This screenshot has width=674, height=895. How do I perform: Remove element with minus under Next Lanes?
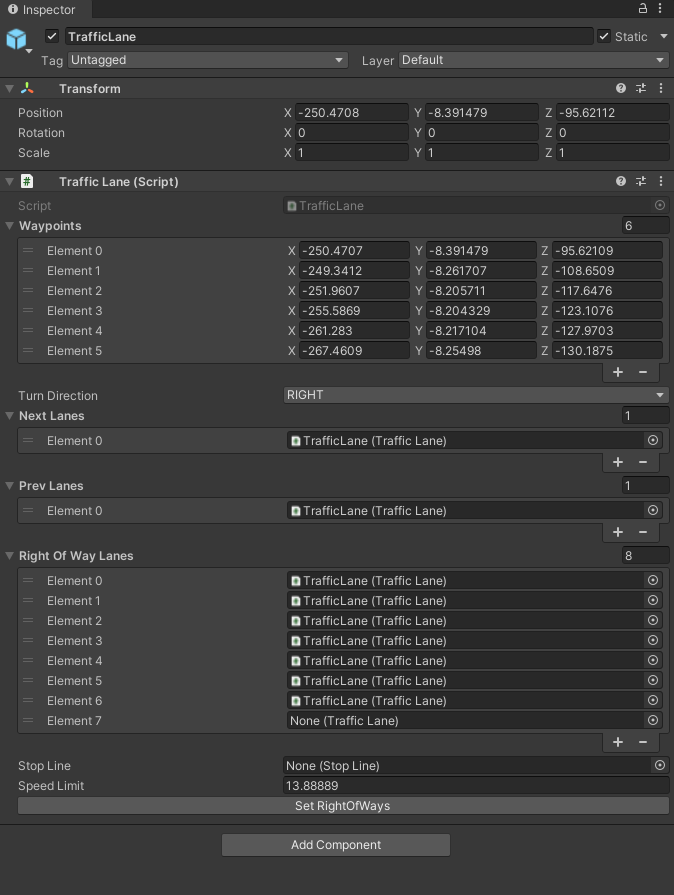click(x=642, y=462)
